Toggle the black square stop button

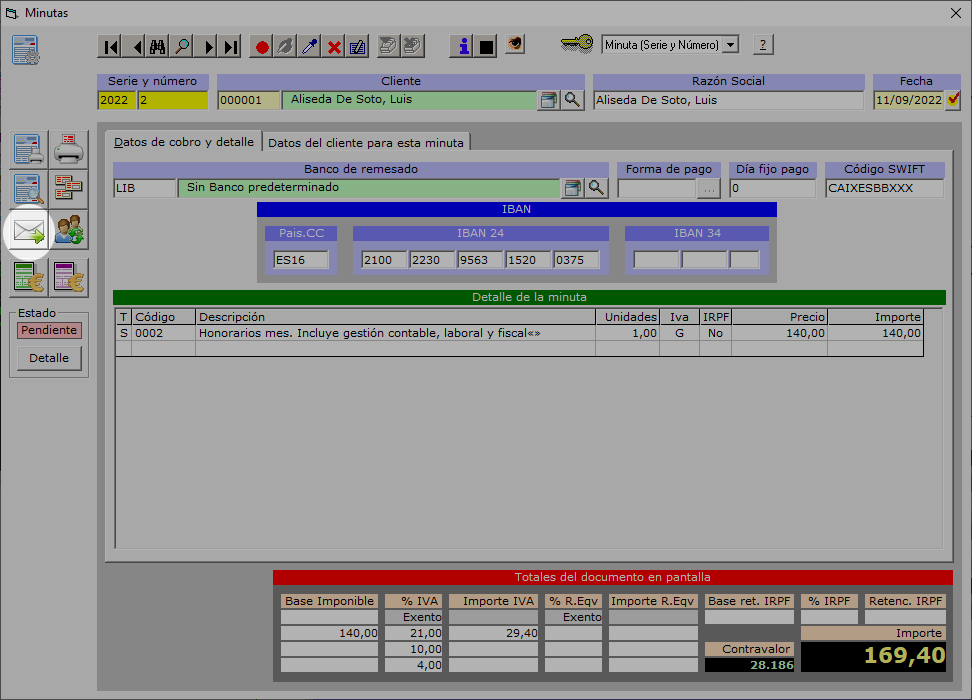coord(487,46)
